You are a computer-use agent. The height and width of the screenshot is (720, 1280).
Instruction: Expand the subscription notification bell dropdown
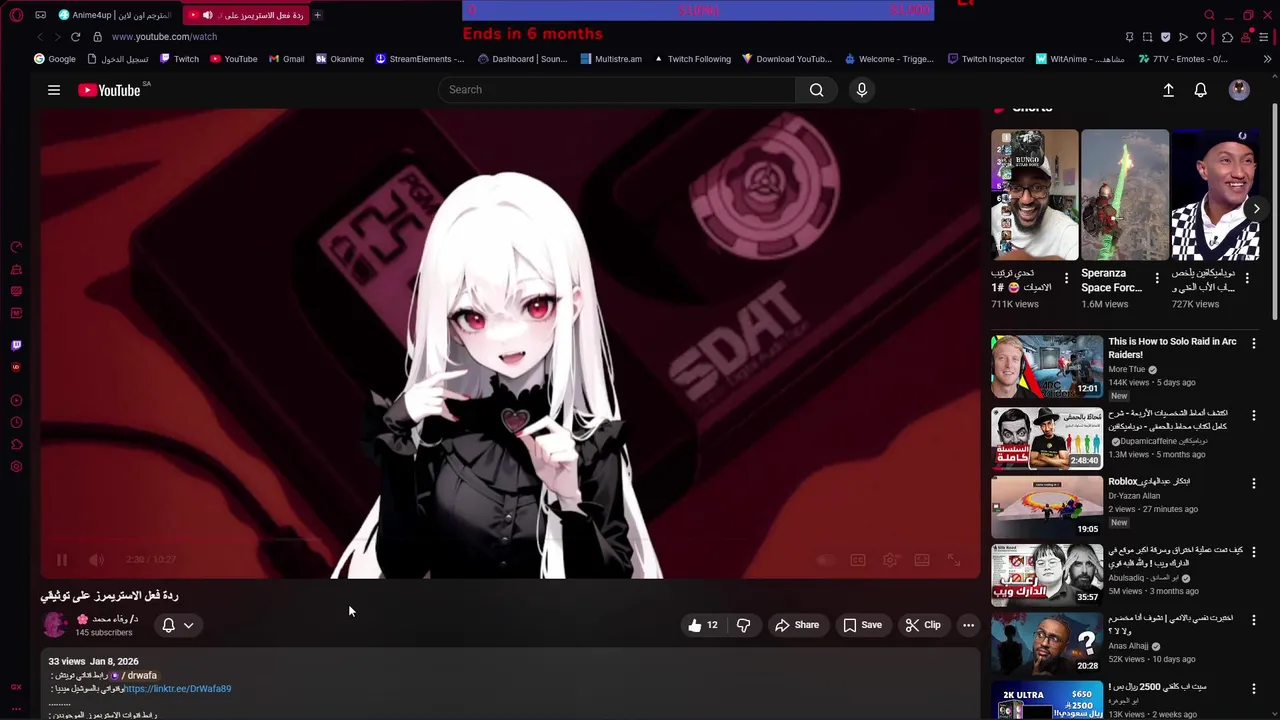tap(178, 625)
